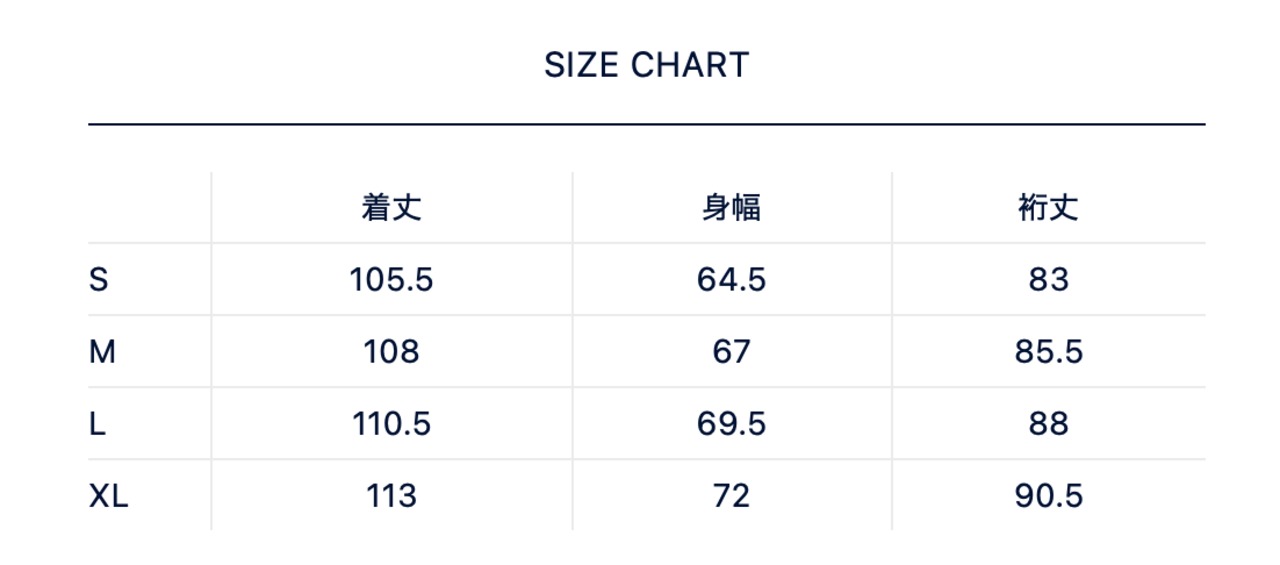
Task: Click the 110.5 cell in the table
Action: click(391, 424)
